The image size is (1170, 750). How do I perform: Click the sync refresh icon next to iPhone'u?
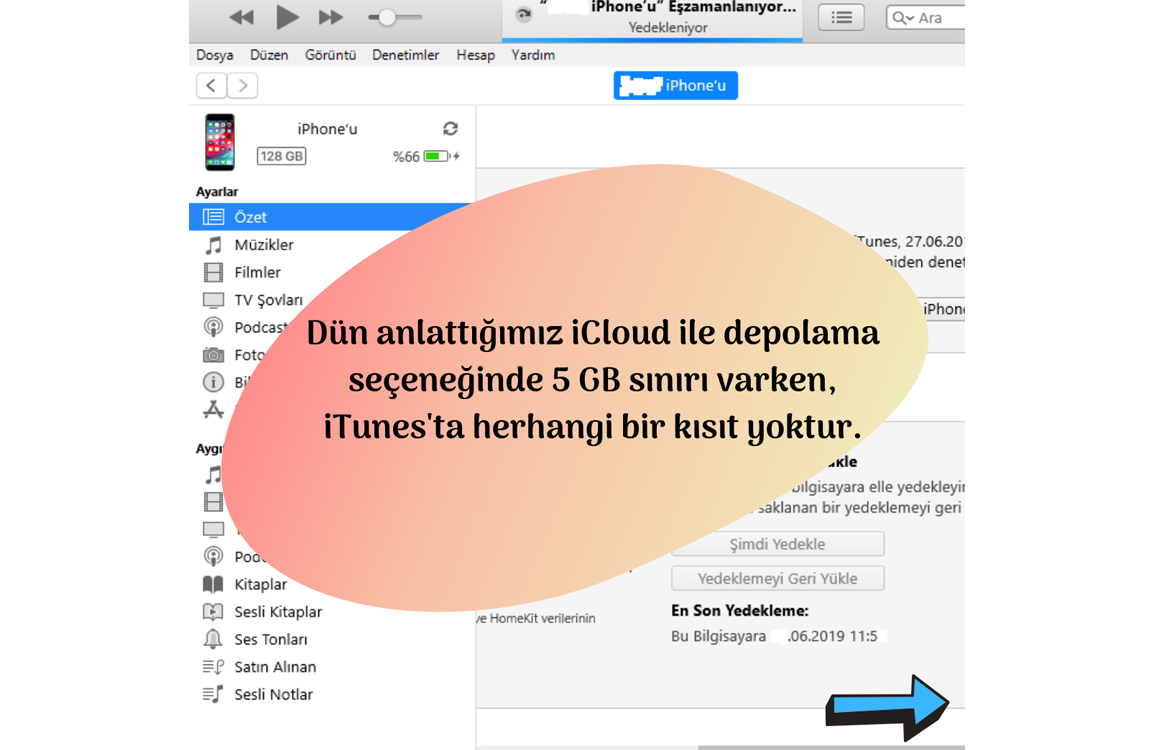point(450,128)
